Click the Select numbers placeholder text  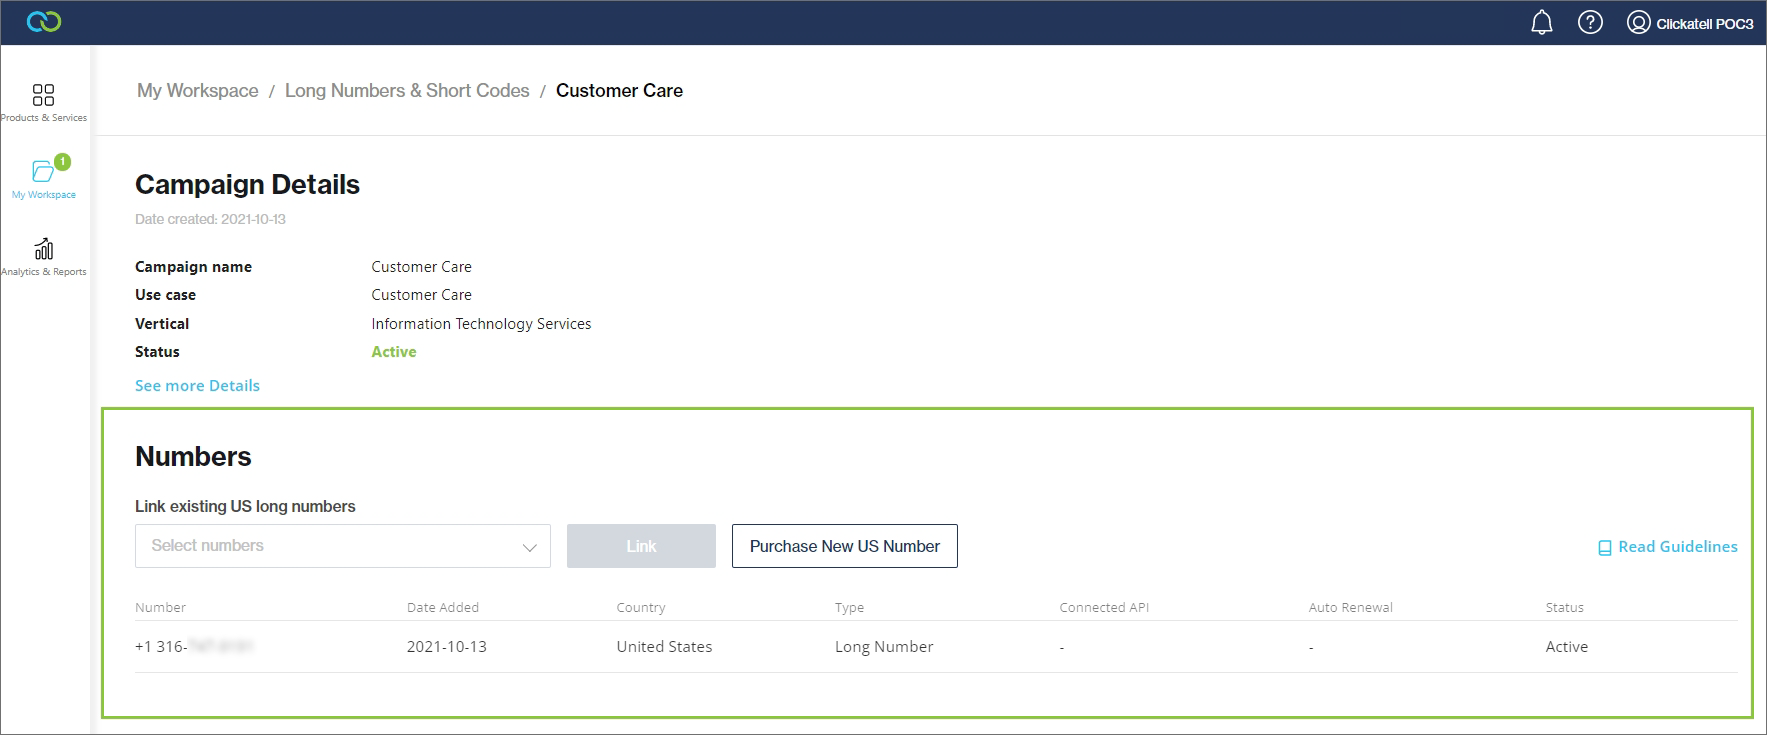(x=208, y=546)
